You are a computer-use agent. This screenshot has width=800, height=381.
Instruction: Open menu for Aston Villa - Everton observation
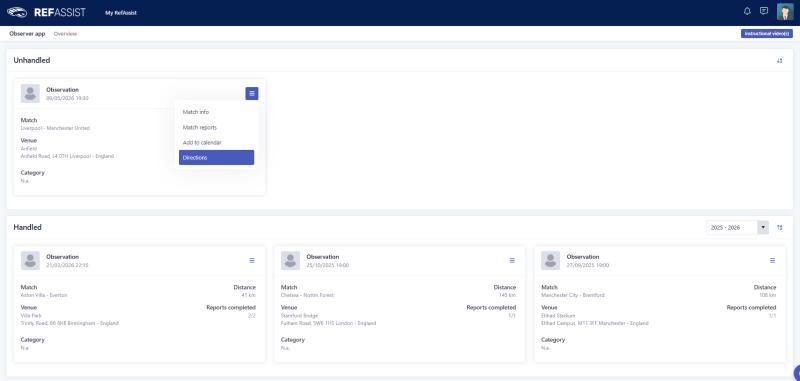pos(252,261)
